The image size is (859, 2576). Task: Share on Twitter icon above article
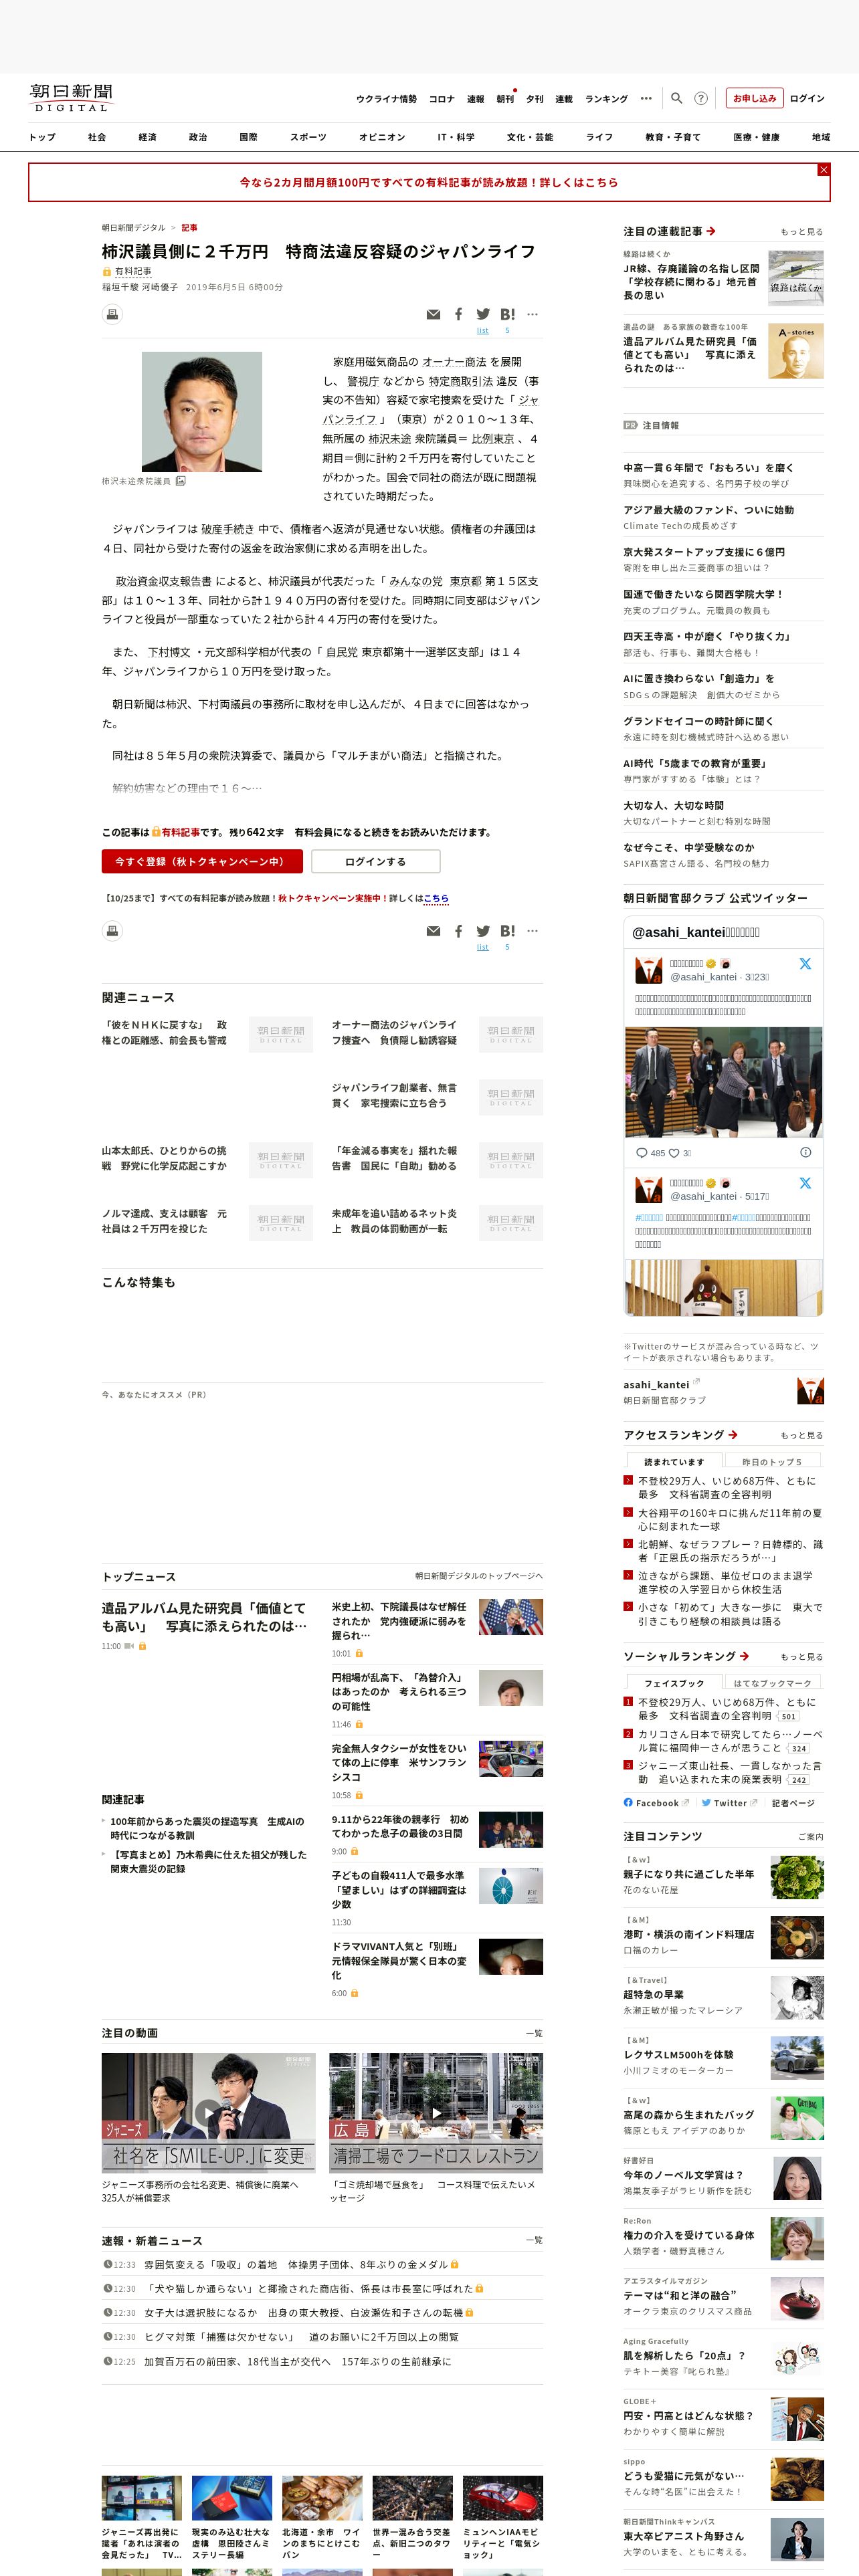pos(483,314)
